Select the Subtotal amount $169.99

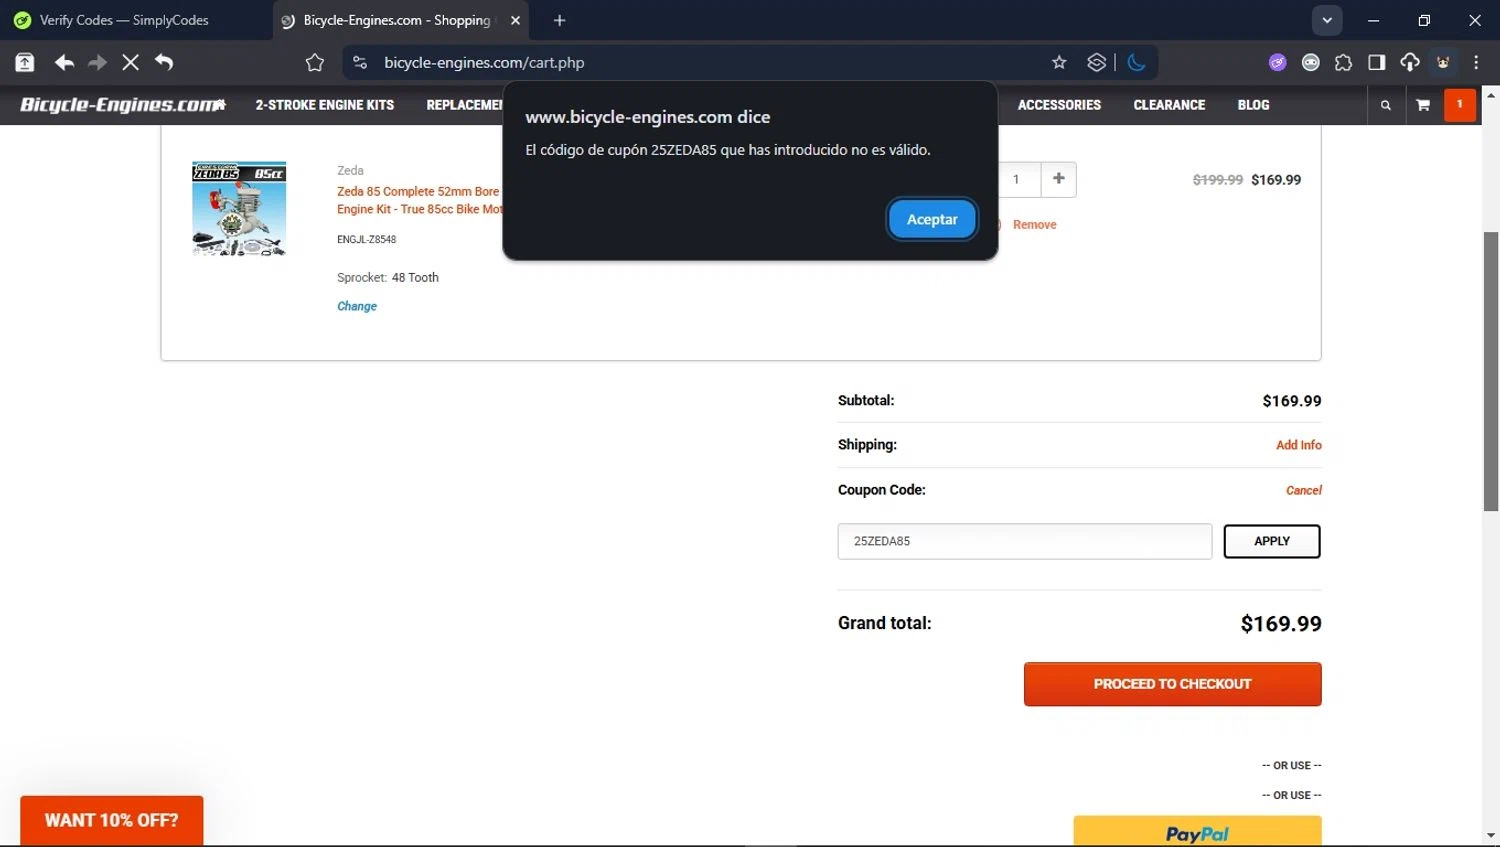click(x=1292, y=401)
